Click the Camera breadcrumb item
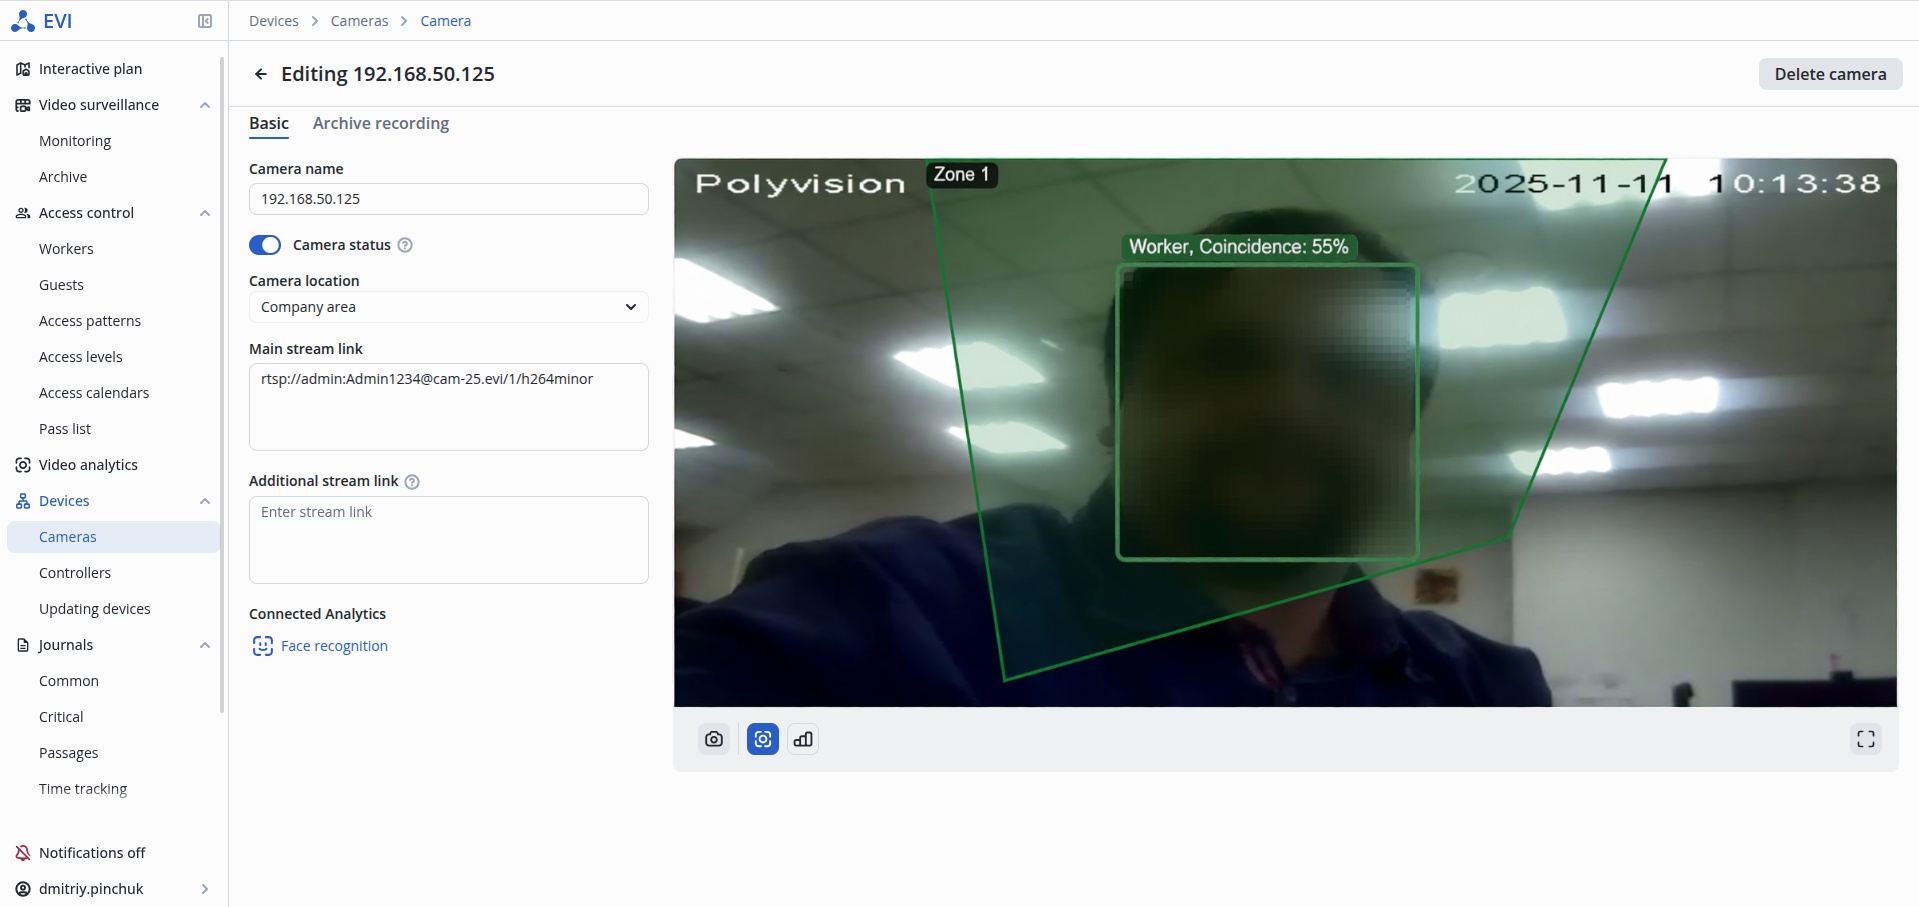 (446, 21)
